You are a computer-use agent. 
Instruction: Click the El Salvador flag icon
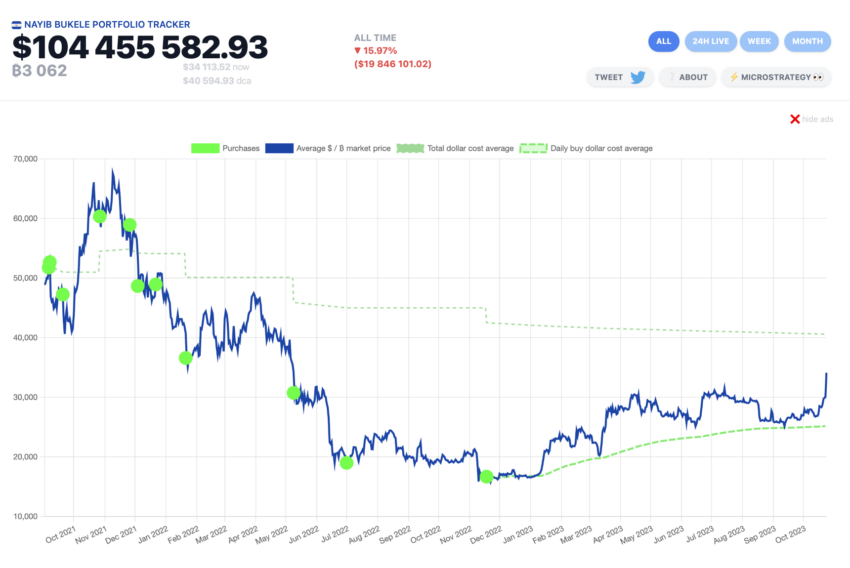click(x=16, y=24)
